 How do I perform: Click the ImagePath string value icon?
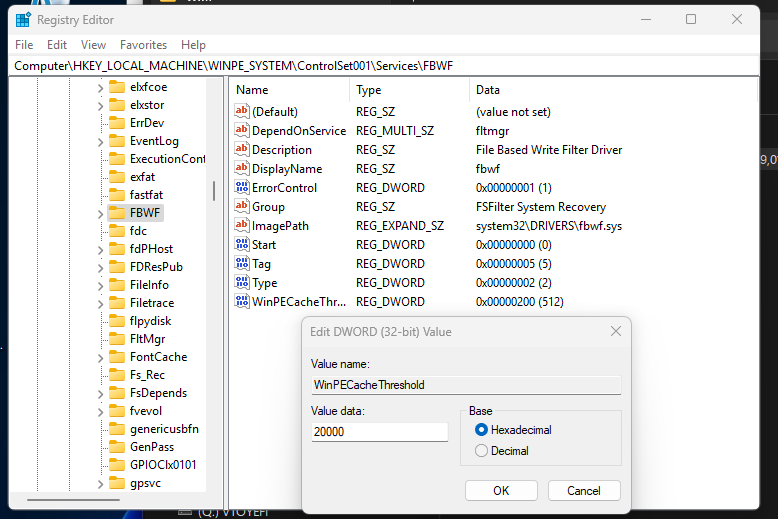coord(242,225)
